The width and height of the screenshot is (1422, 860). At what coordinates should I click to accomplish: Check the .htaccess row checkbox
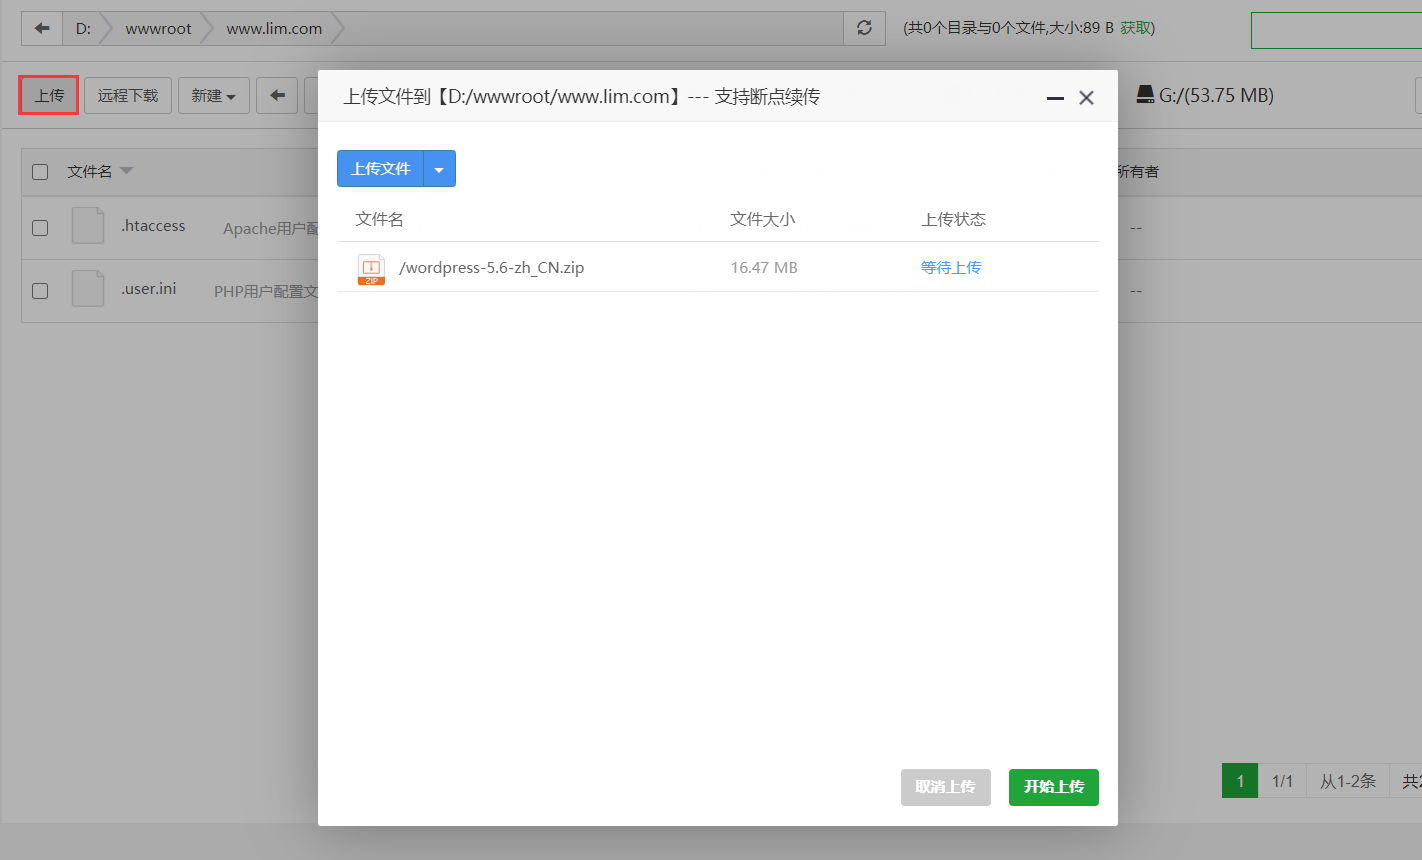coord(40,228)
